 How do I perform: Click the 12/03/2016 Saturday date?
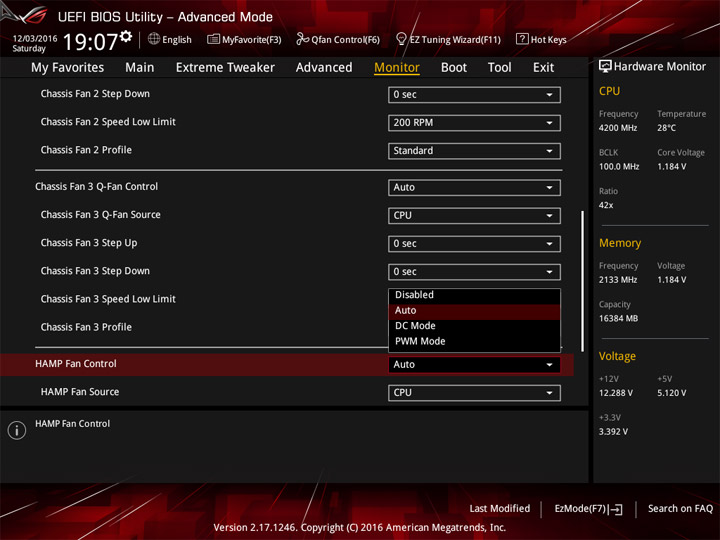[34, 43]
